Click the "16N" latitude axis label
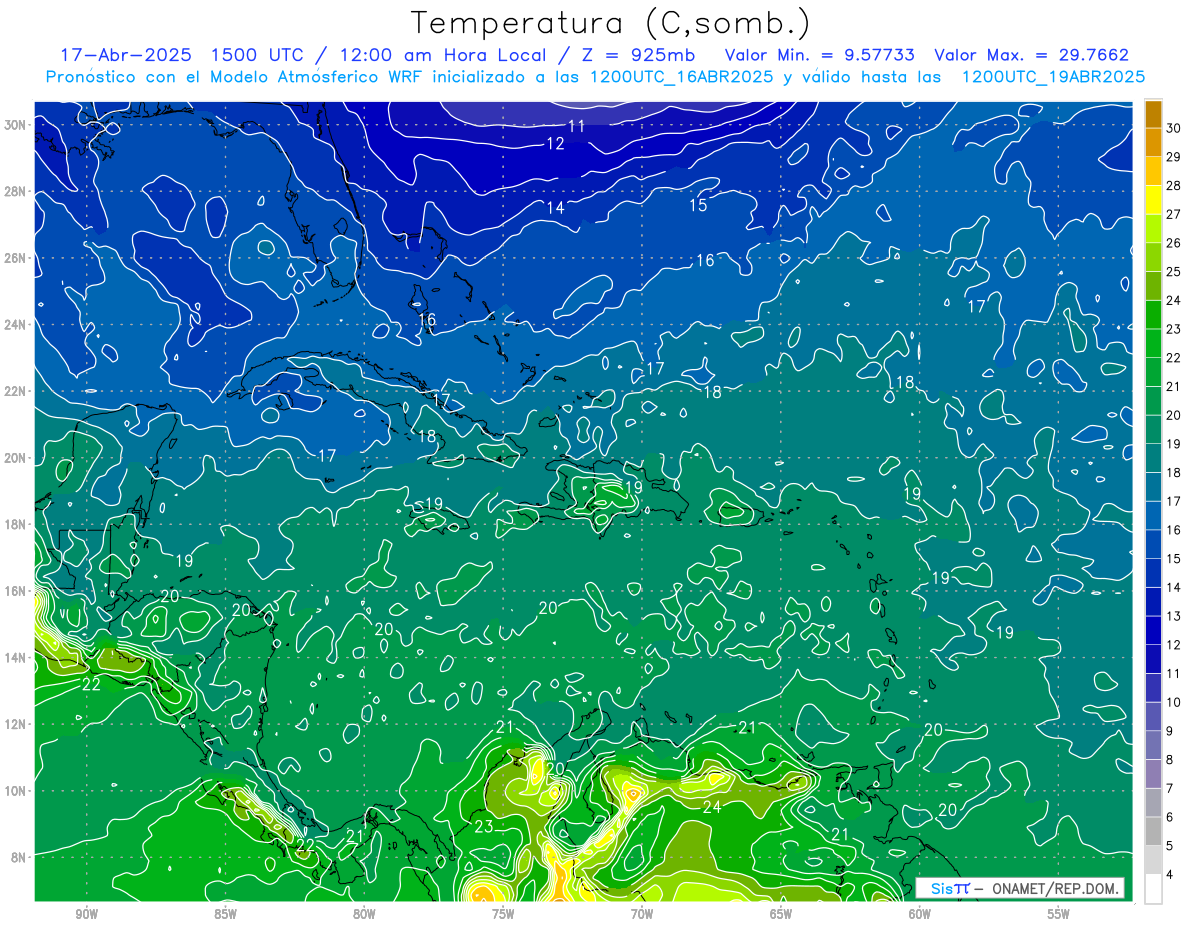This screenshot has width=1200, height=927. tap(15, 591)
